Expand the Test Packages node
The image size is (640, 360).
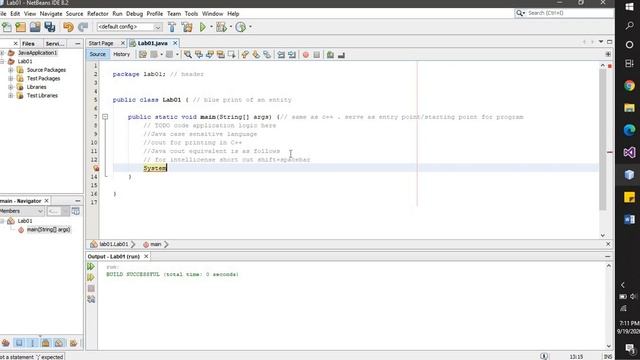[11, 78]
